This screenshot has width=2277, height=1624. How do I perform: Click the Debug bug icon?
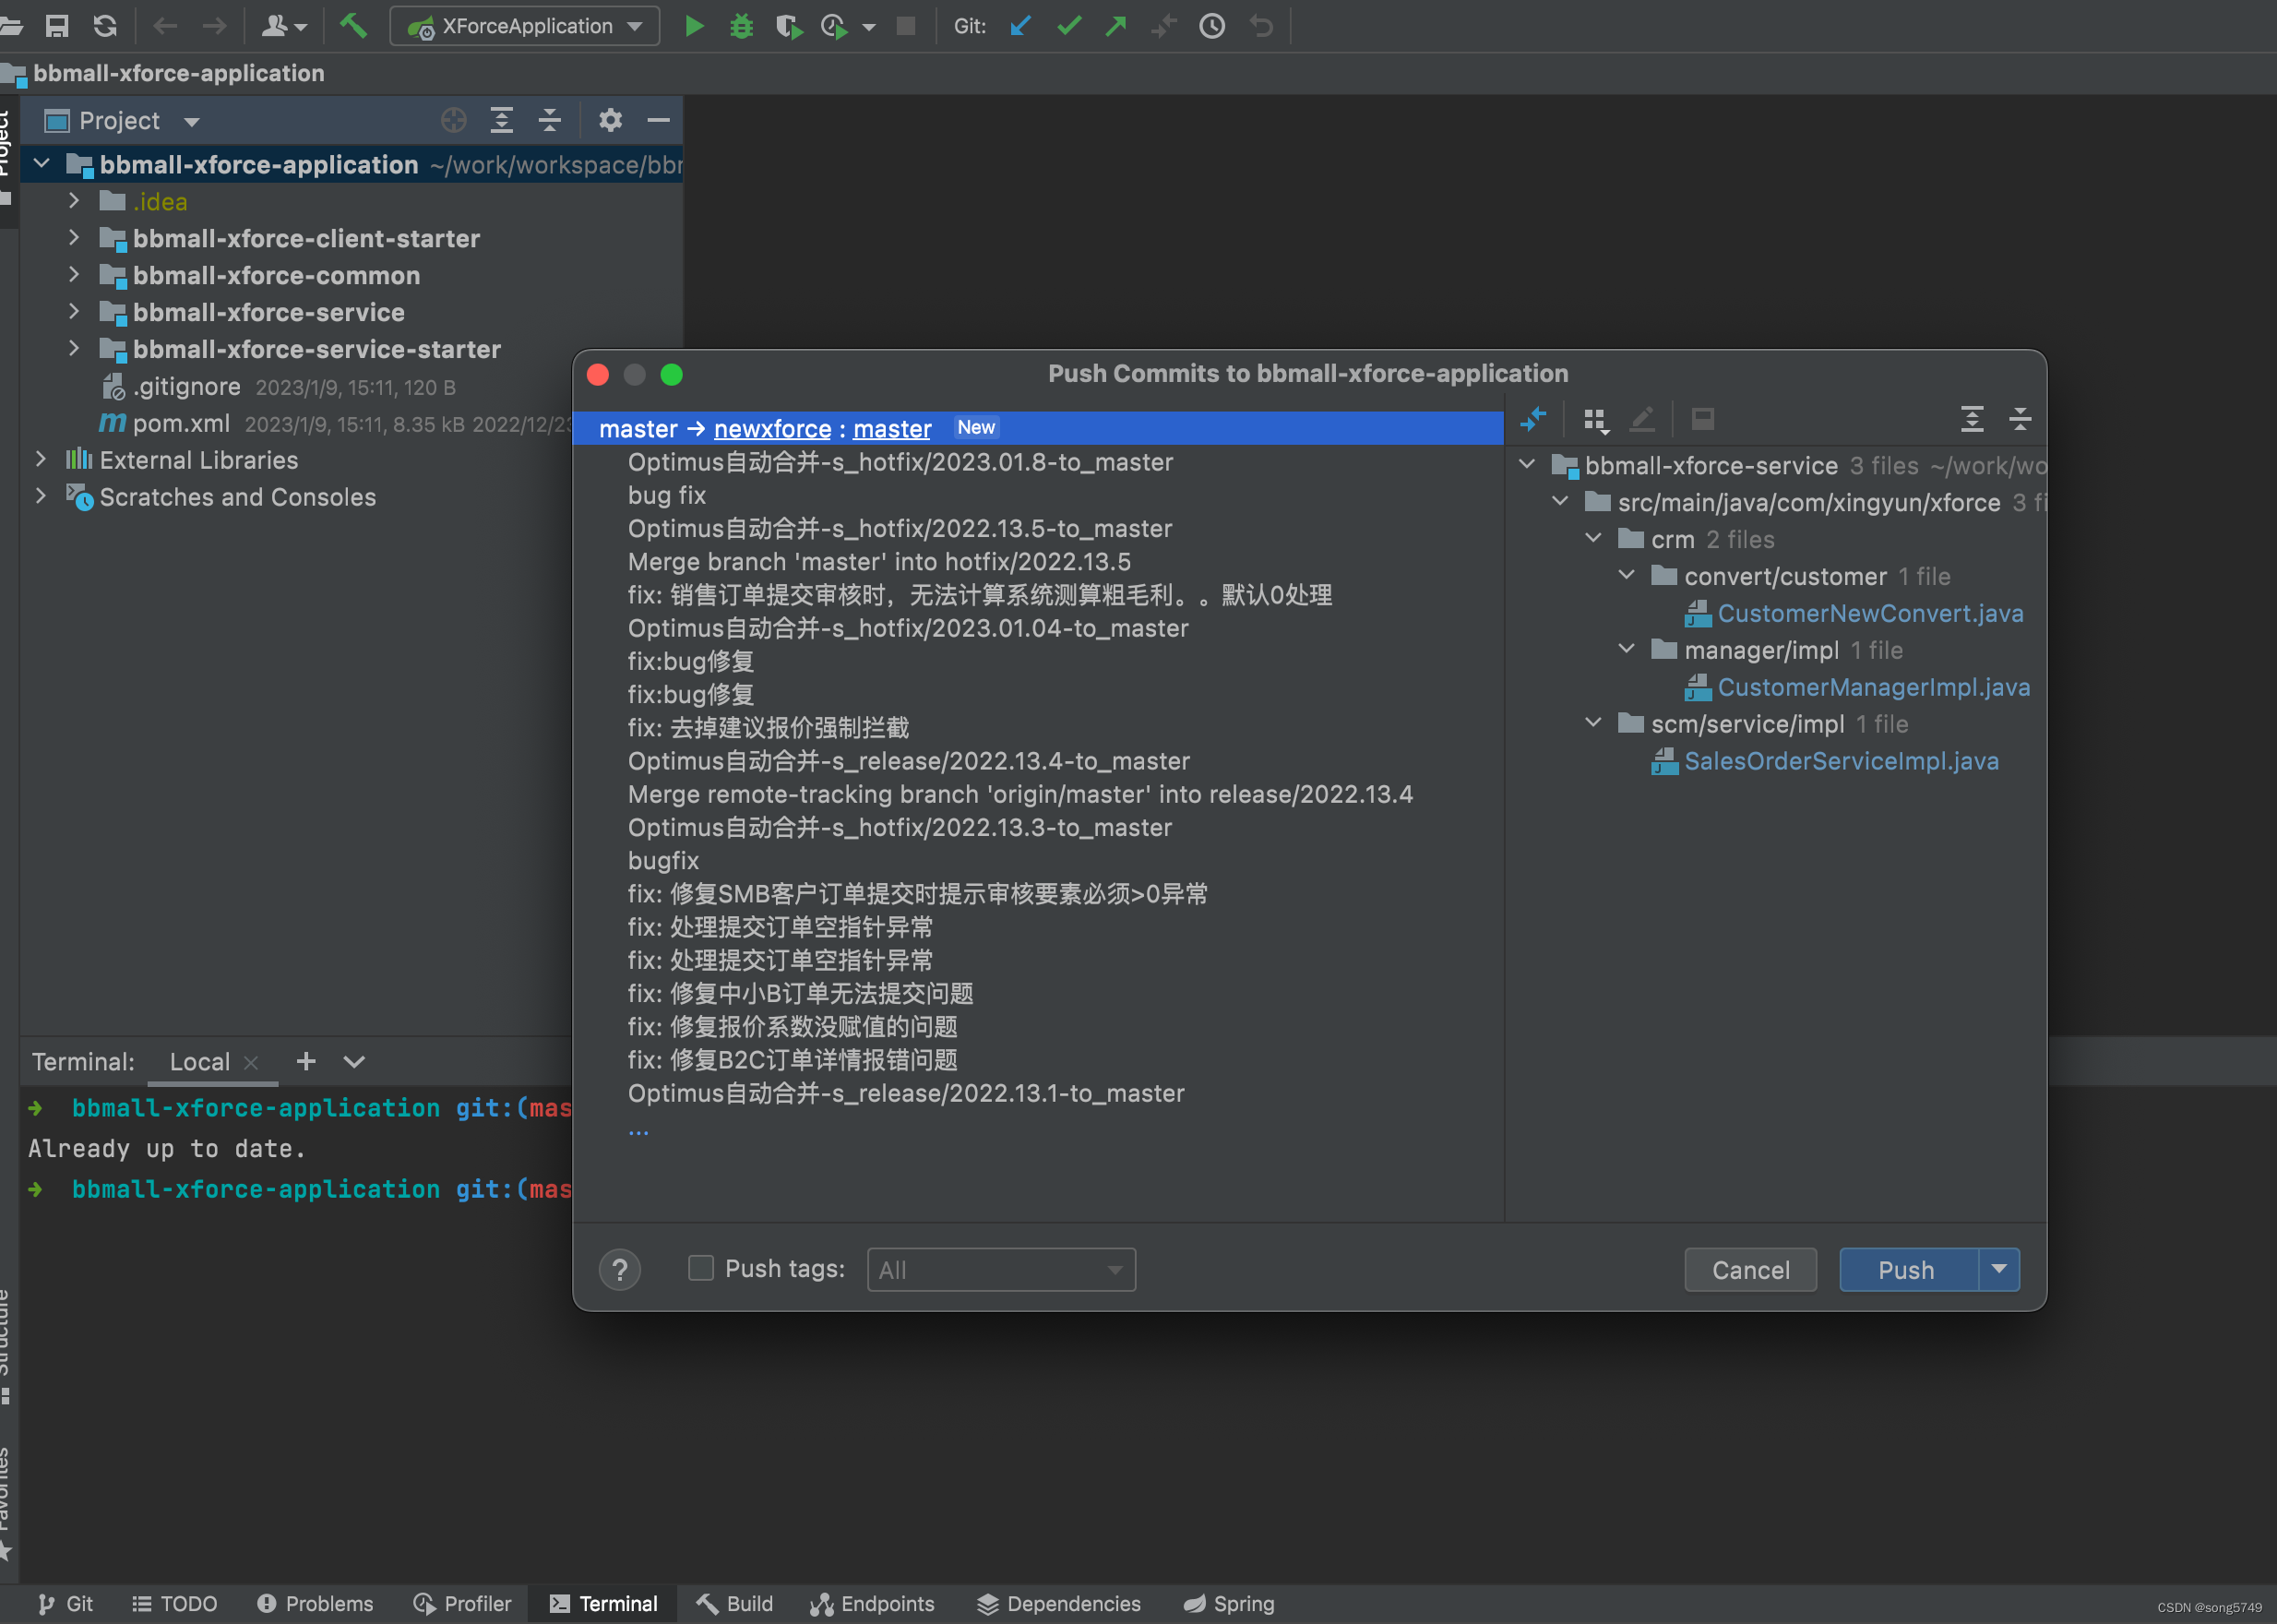point(741,26)
